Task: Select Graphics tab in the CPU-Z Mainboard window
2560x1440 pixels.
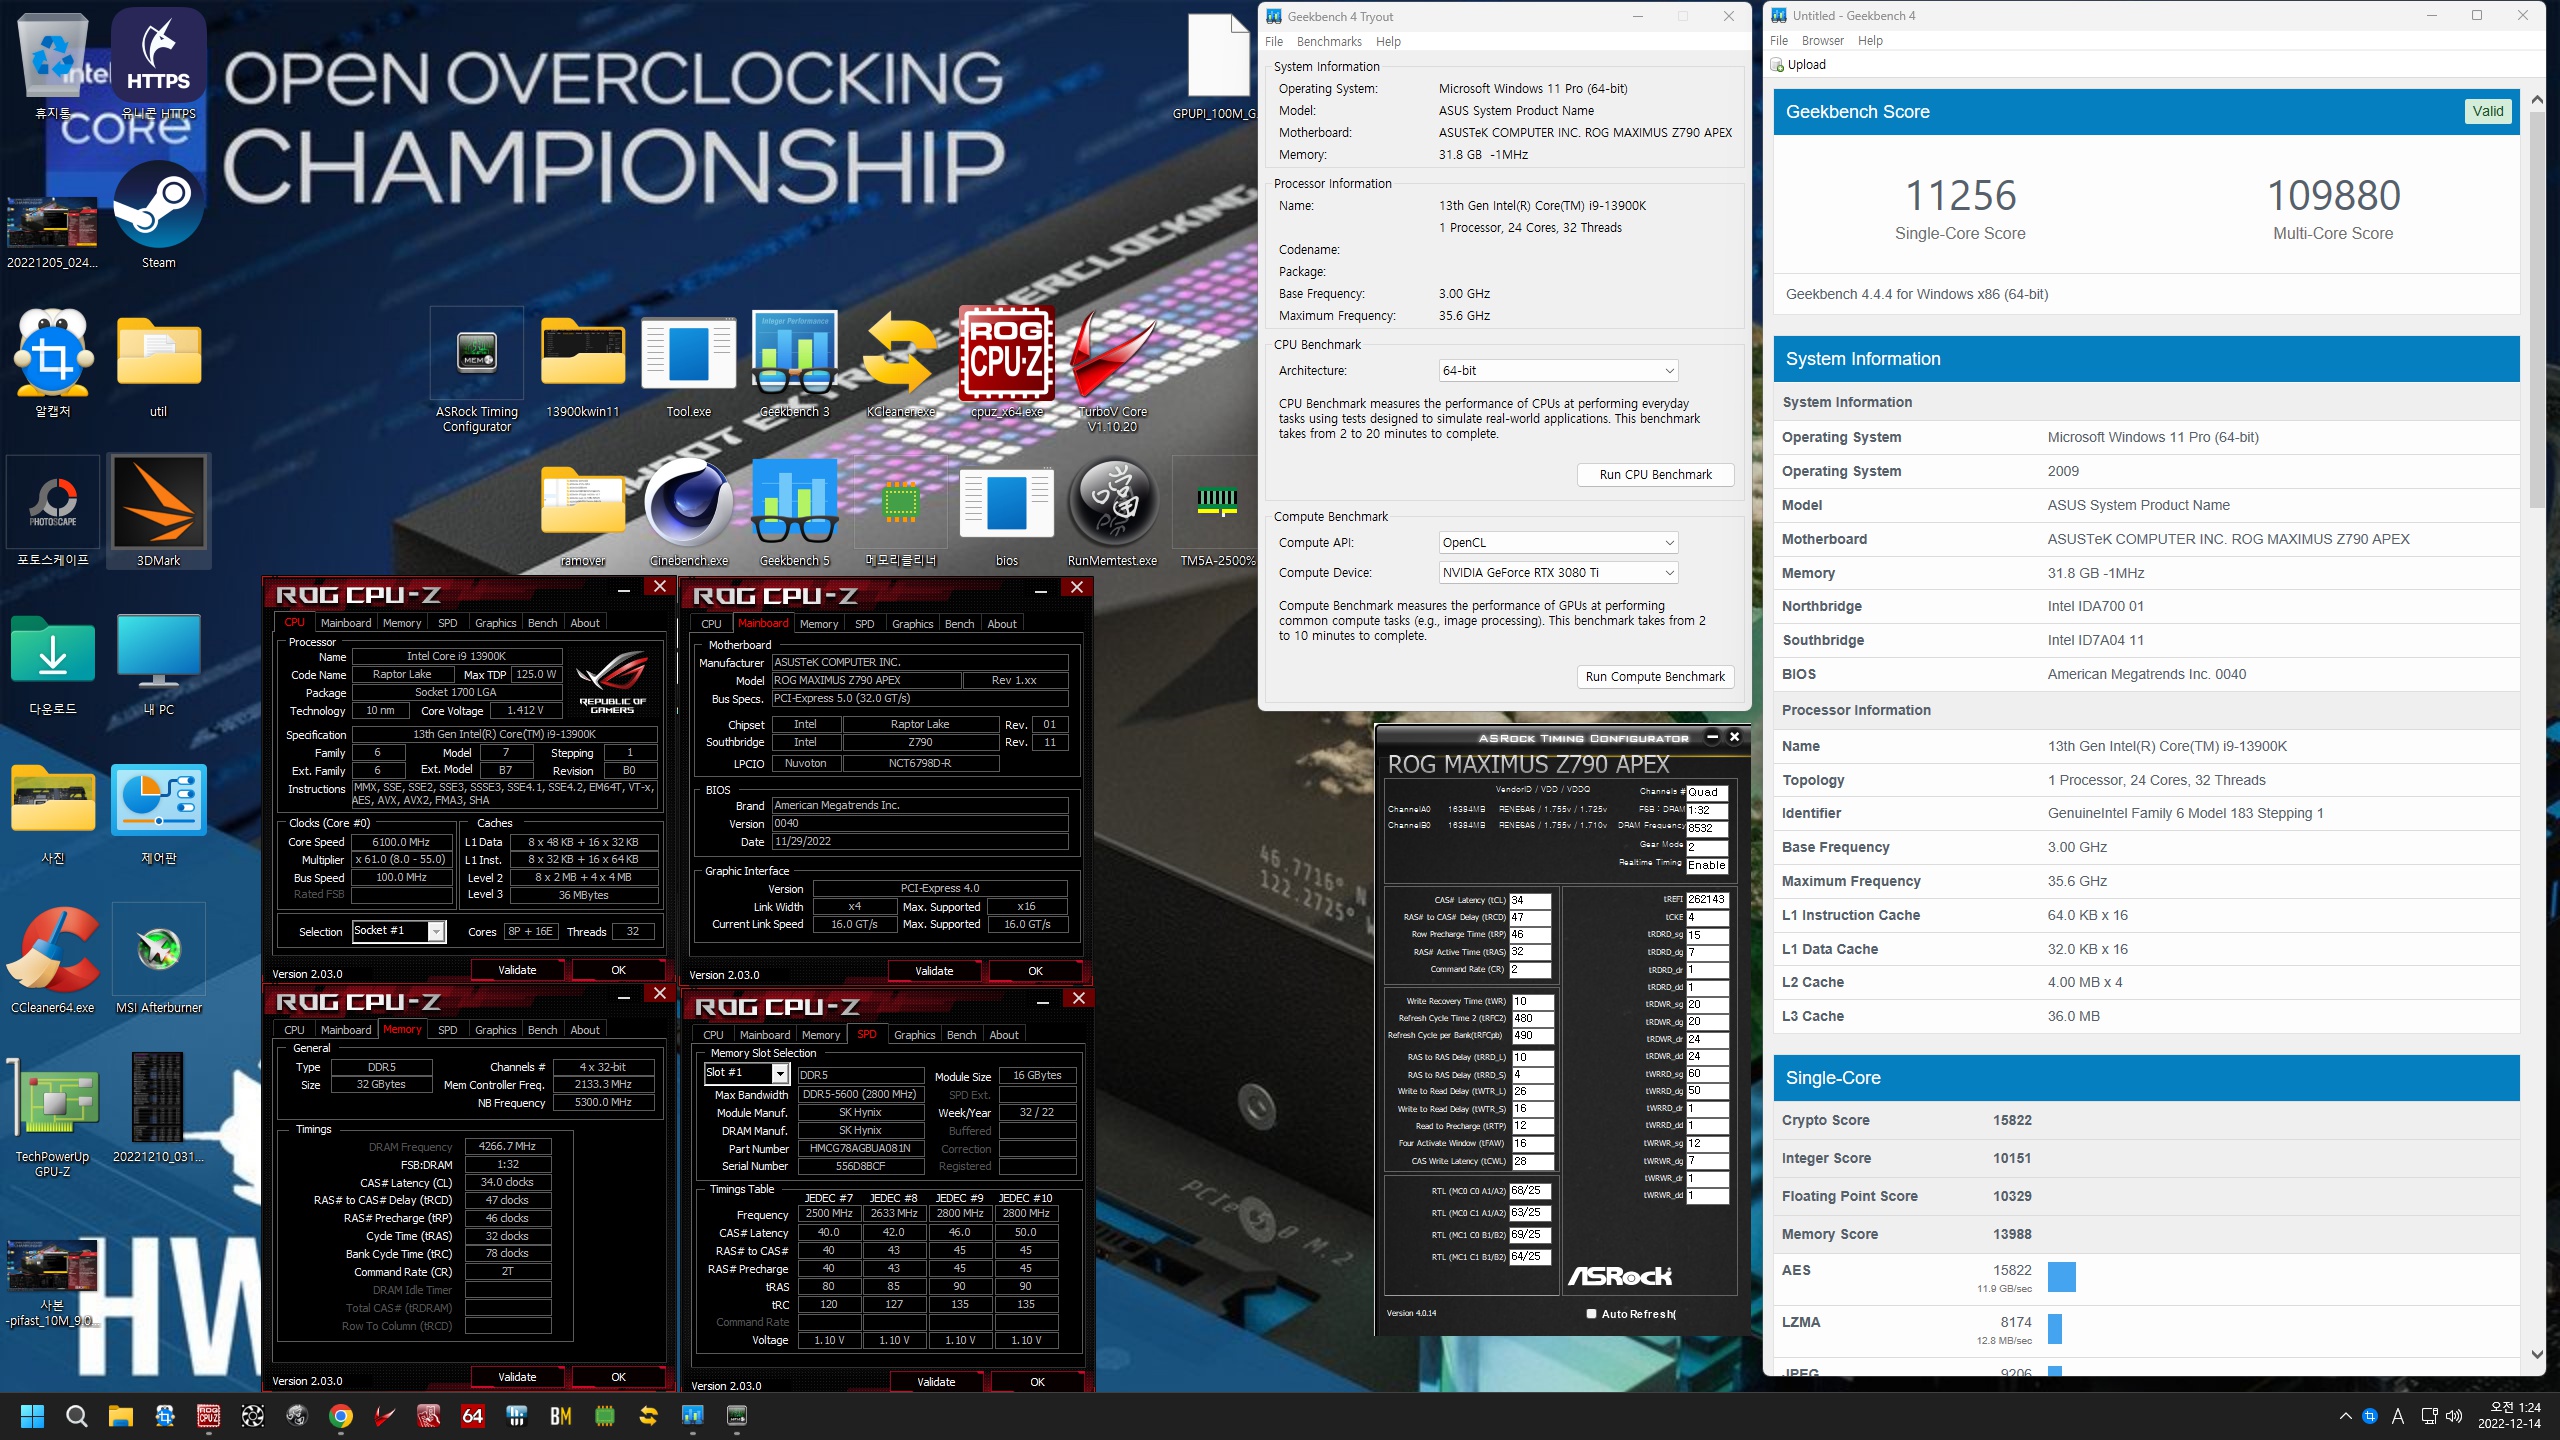Action: [913, 624]
